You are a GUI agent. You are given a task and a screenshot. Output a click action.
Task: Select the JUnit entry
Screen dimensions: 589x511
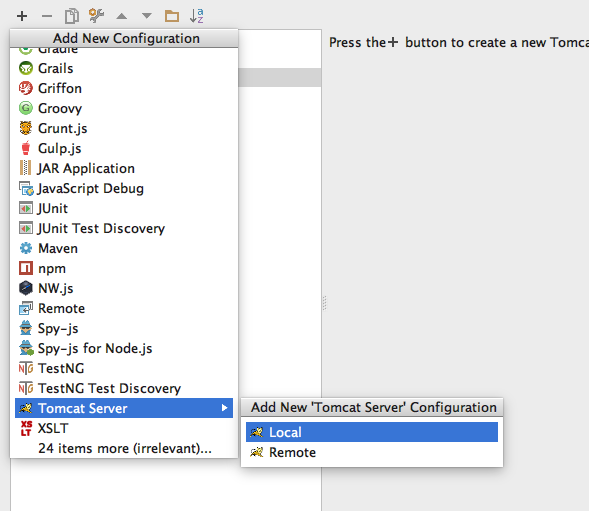click(124, 208)
